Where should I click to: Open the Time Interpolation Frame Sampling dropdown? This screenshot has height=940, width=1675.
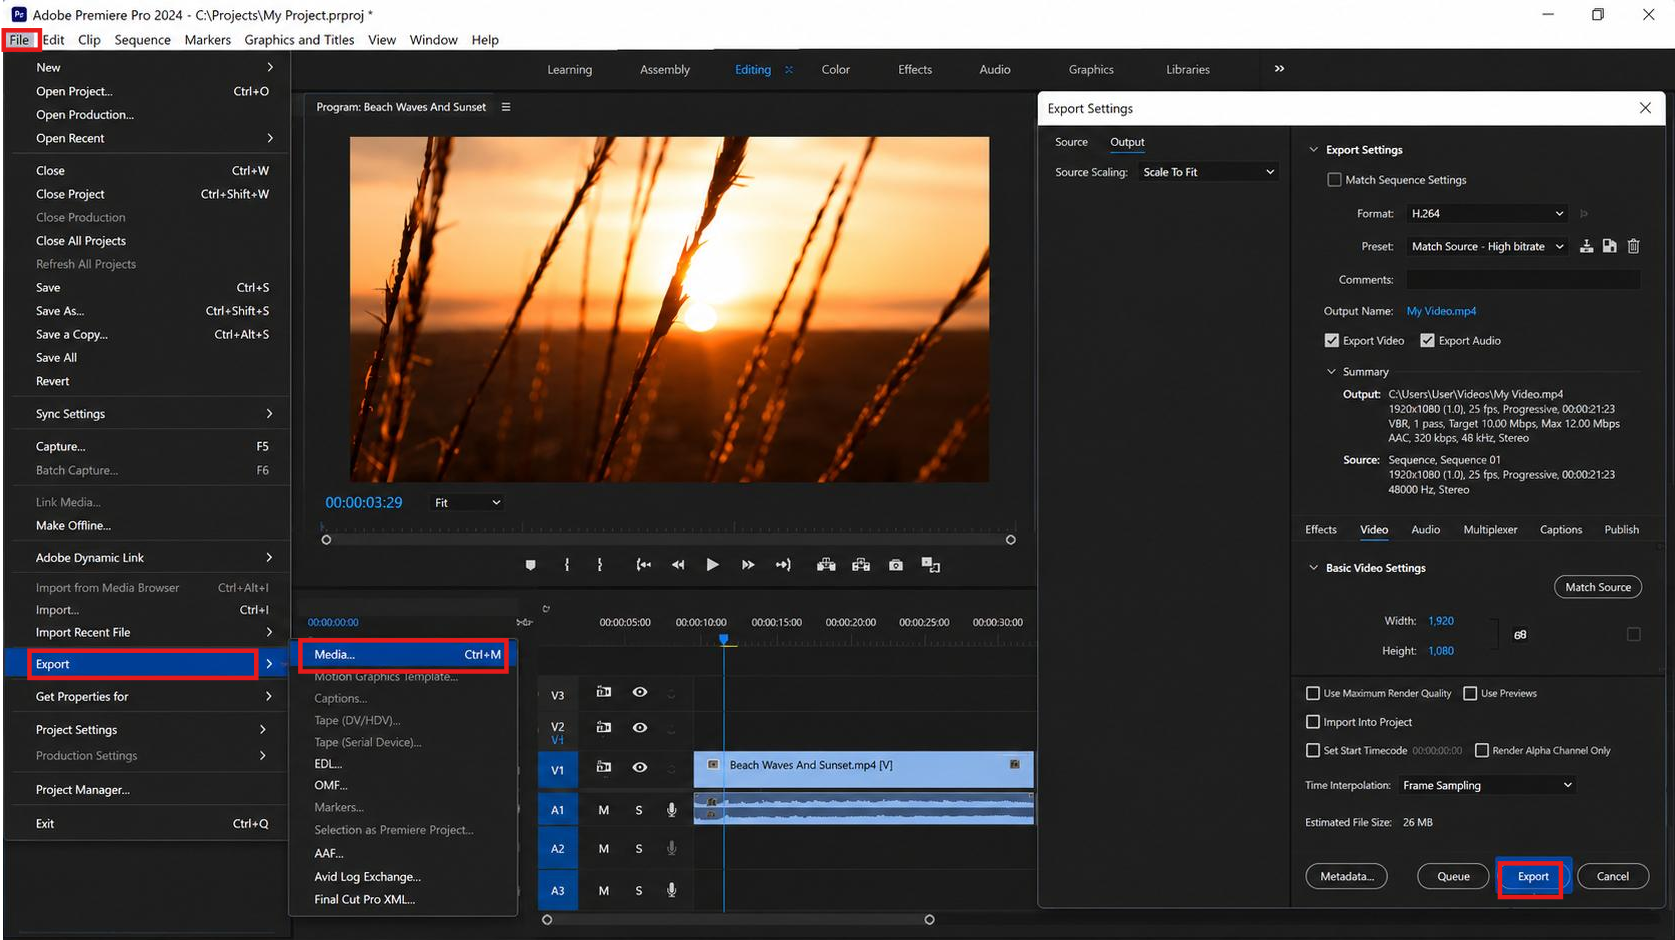tap(1487, 786)
